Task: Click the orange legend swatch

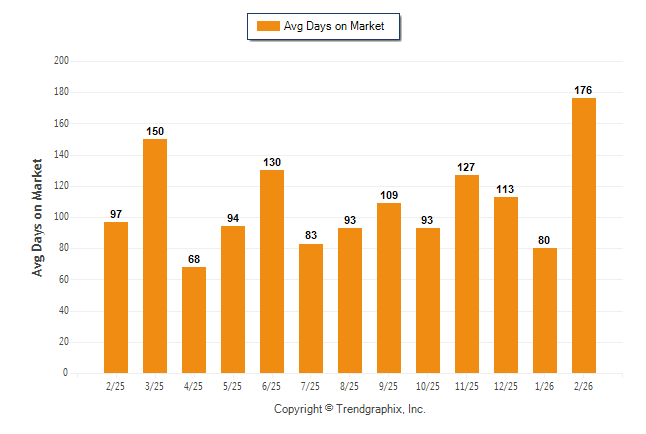Action: pyautogui.click(x=268, y=26)
